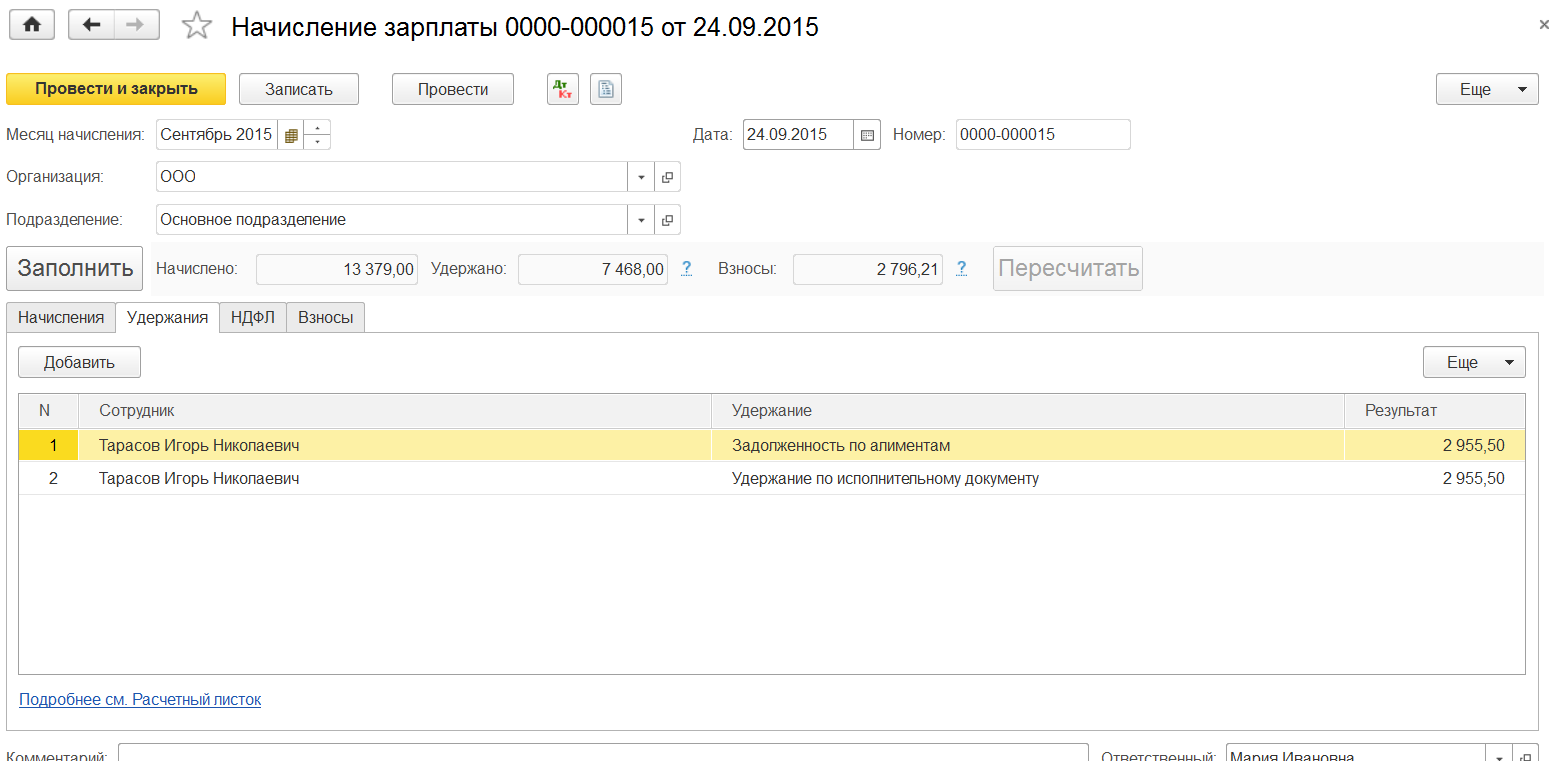Switch to the НДФЛ tab
This screenshot has width=1550, height=768.
tap(252, 317)
